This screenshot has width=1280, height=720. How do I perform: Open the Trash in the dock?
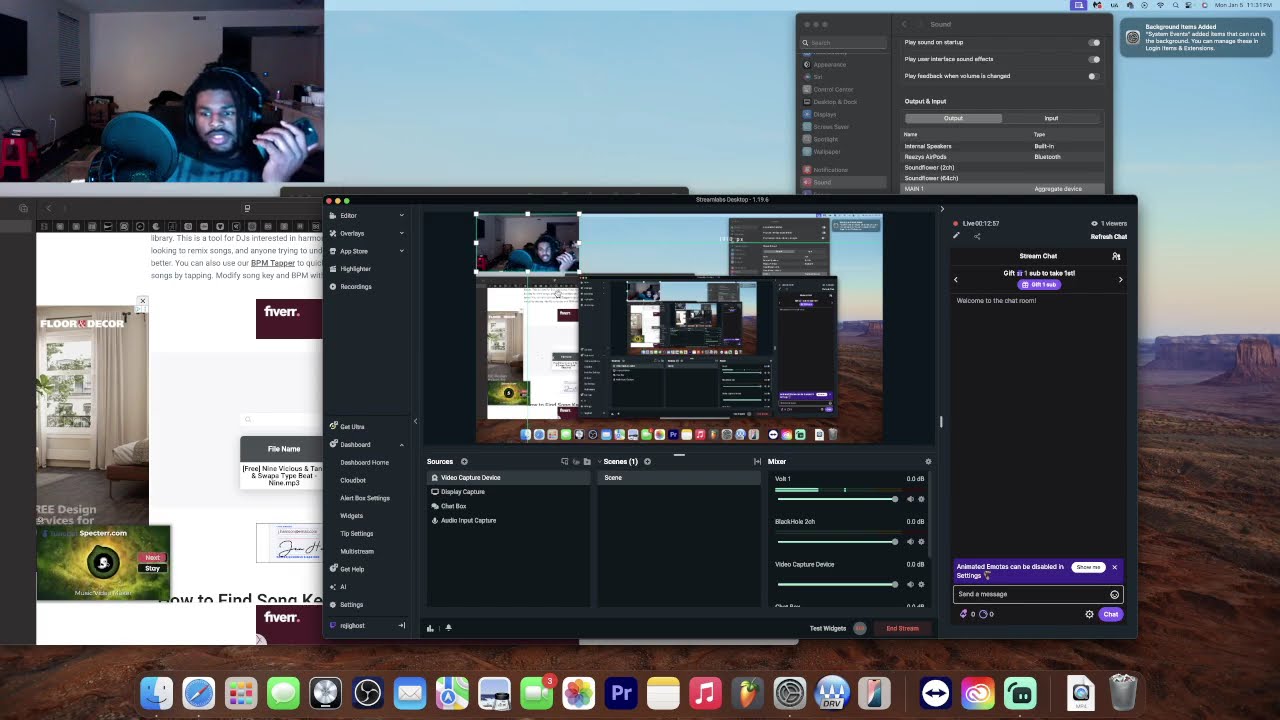[1123, 693]
